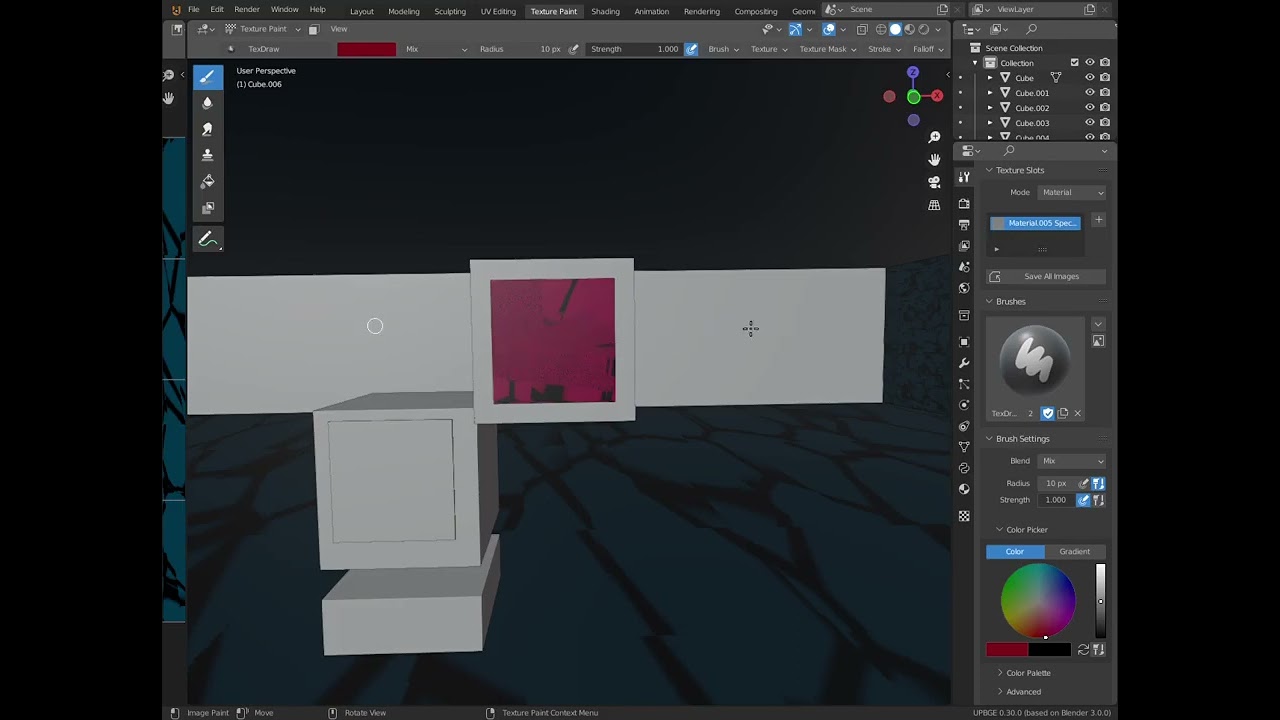
Task: Toggle radius unified setting in Brush Settings
Action: click(x=1098, y=483)
